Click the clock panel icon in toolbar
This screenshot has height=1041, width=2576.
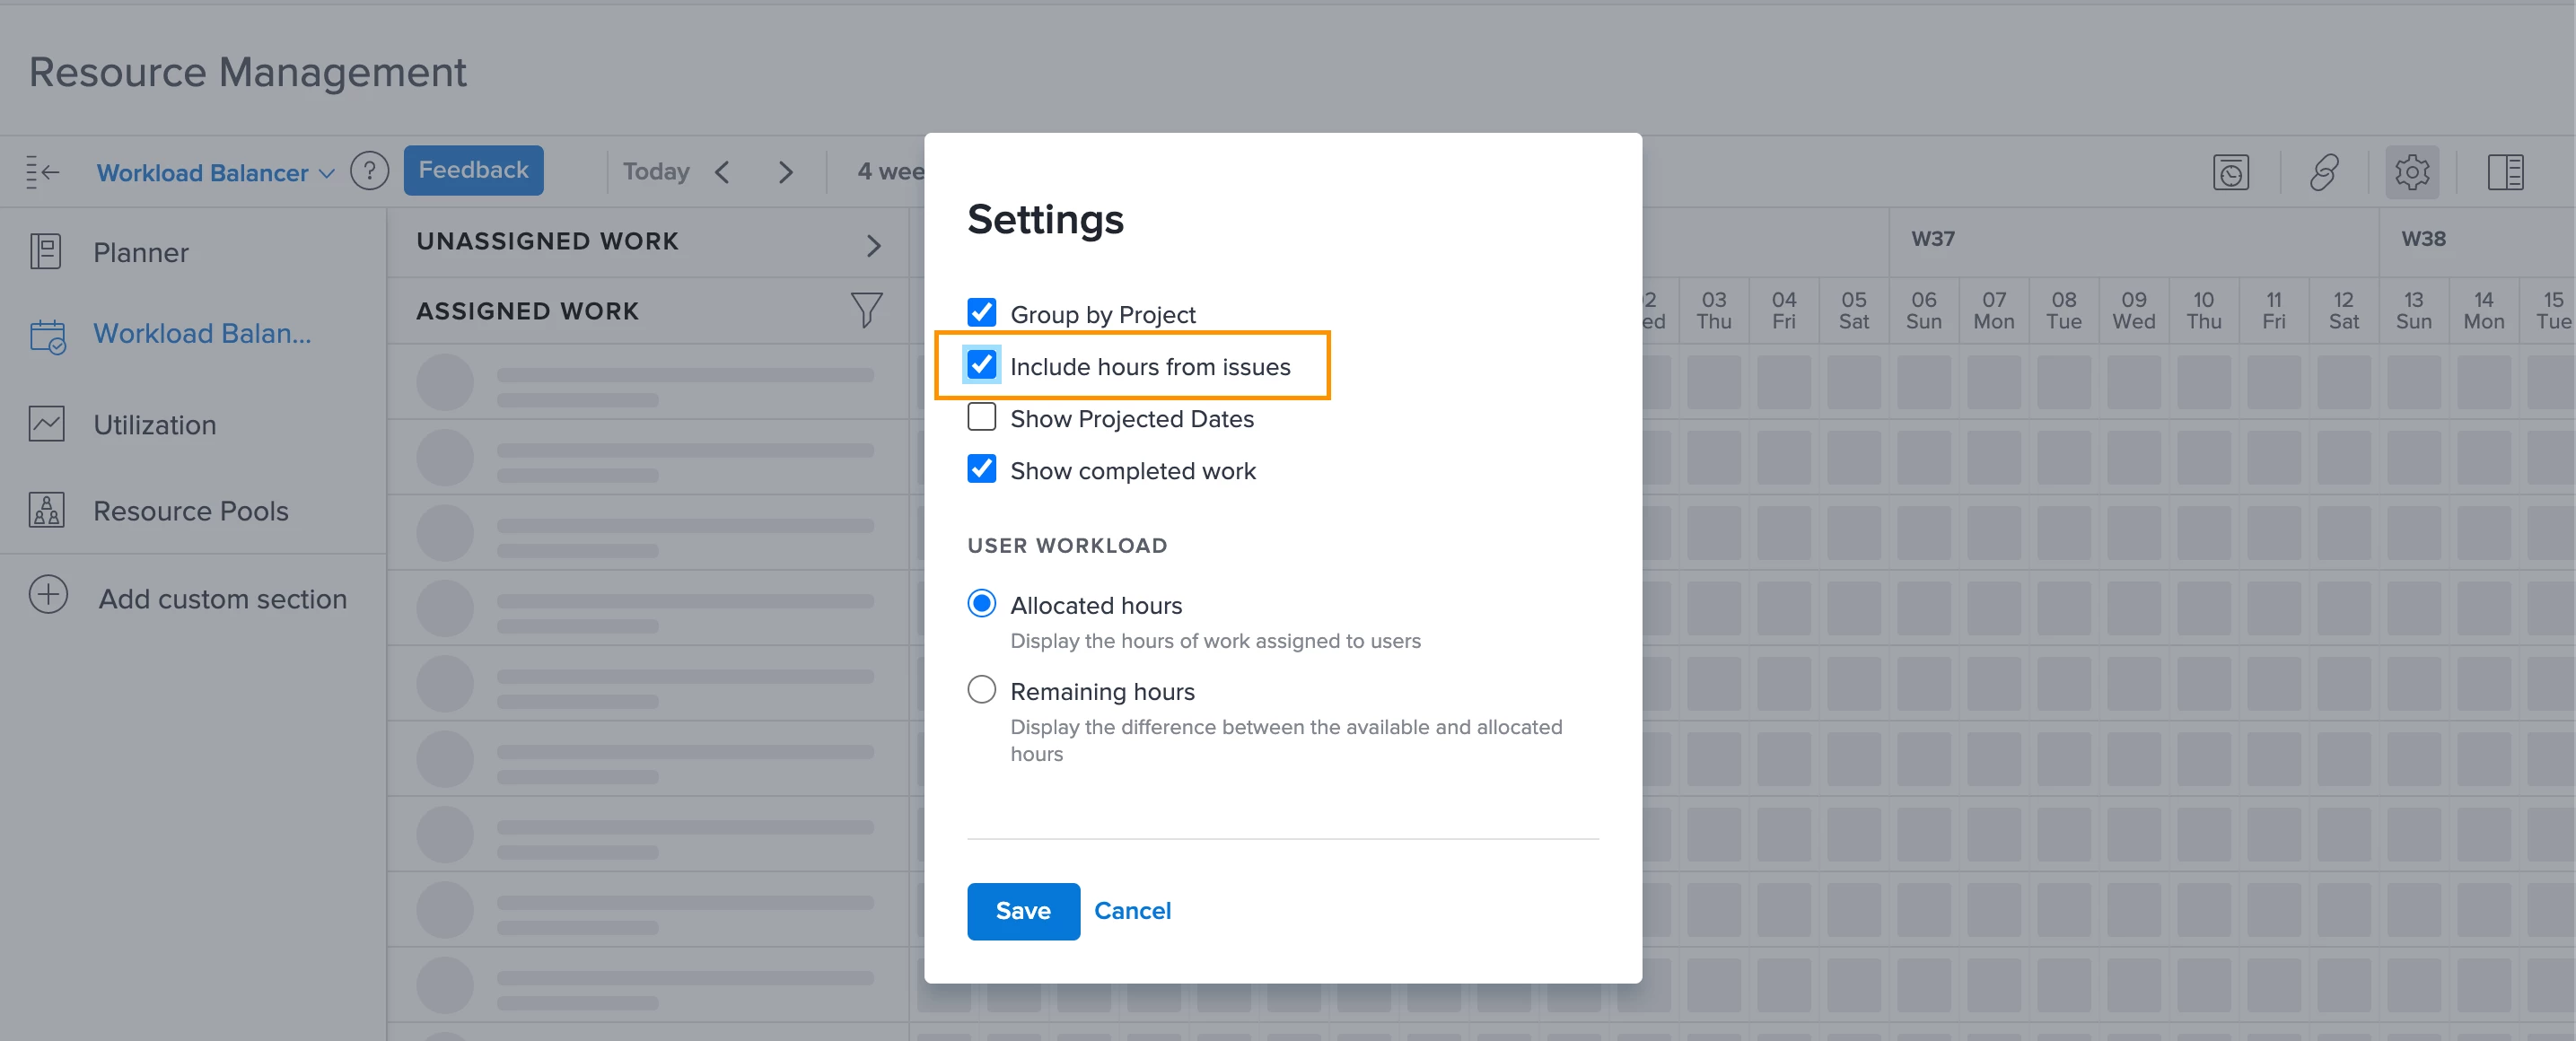coord(2230,172)
